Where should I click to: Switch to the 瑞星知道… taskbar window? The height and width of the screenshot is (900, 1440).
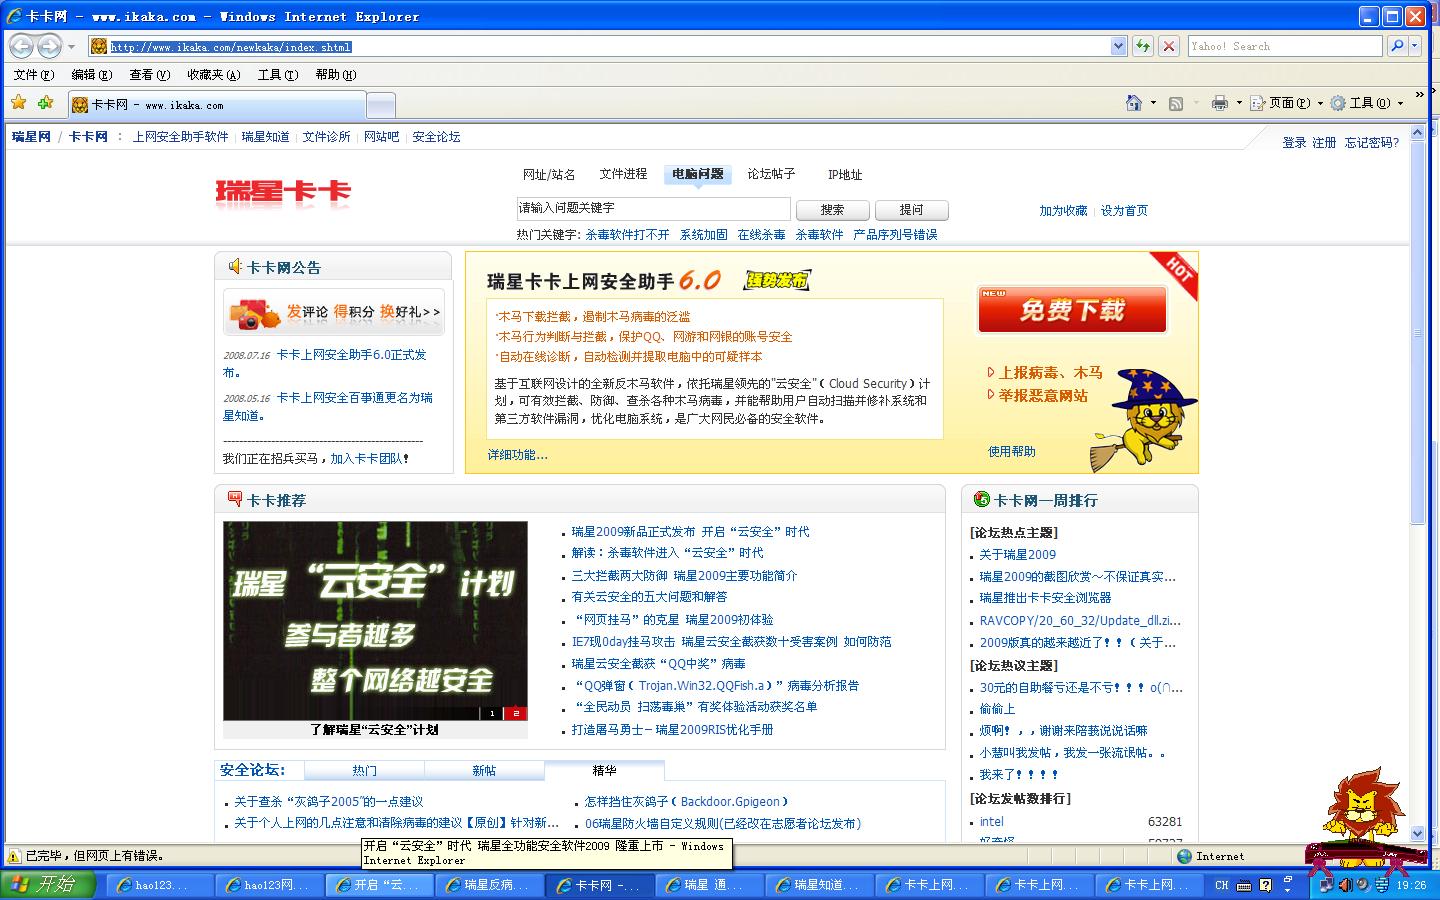pyautogui.click(x=820, y=885)
